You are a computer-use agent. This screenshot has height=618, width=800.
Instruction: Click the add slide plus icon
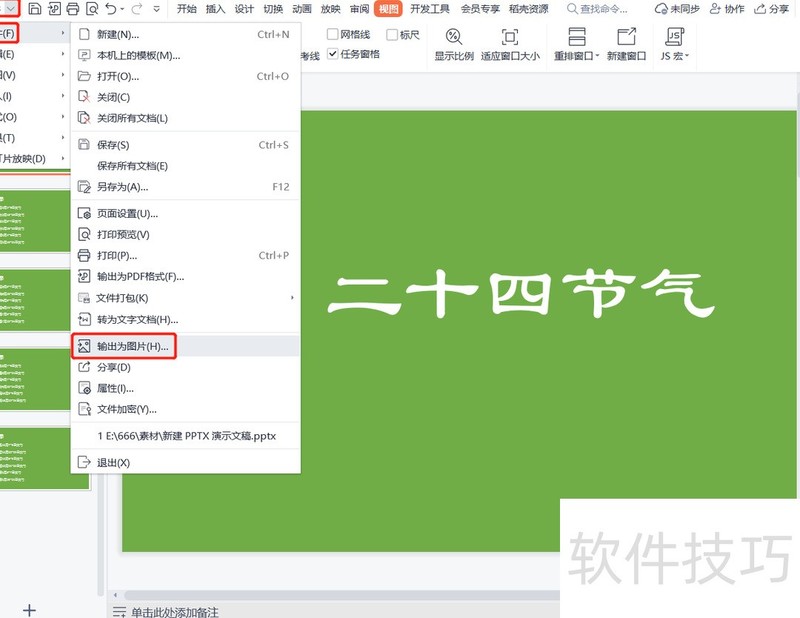click(x=29, y=609)
